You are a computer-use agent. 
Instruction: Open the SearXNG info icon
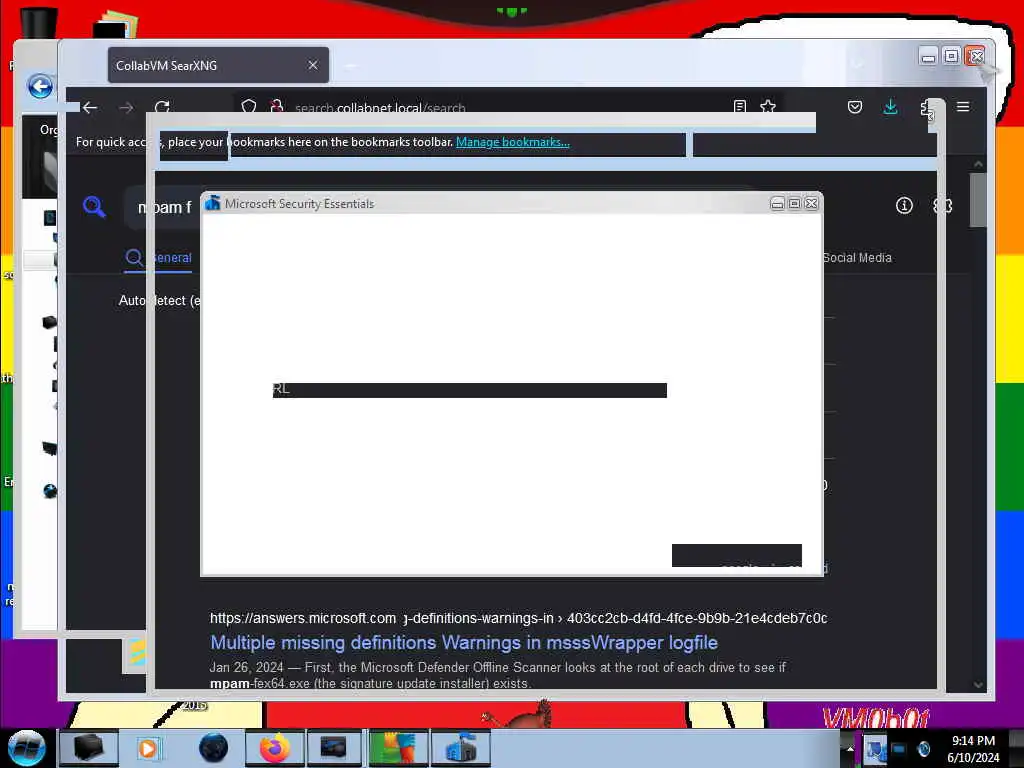(x=904, y=206)
